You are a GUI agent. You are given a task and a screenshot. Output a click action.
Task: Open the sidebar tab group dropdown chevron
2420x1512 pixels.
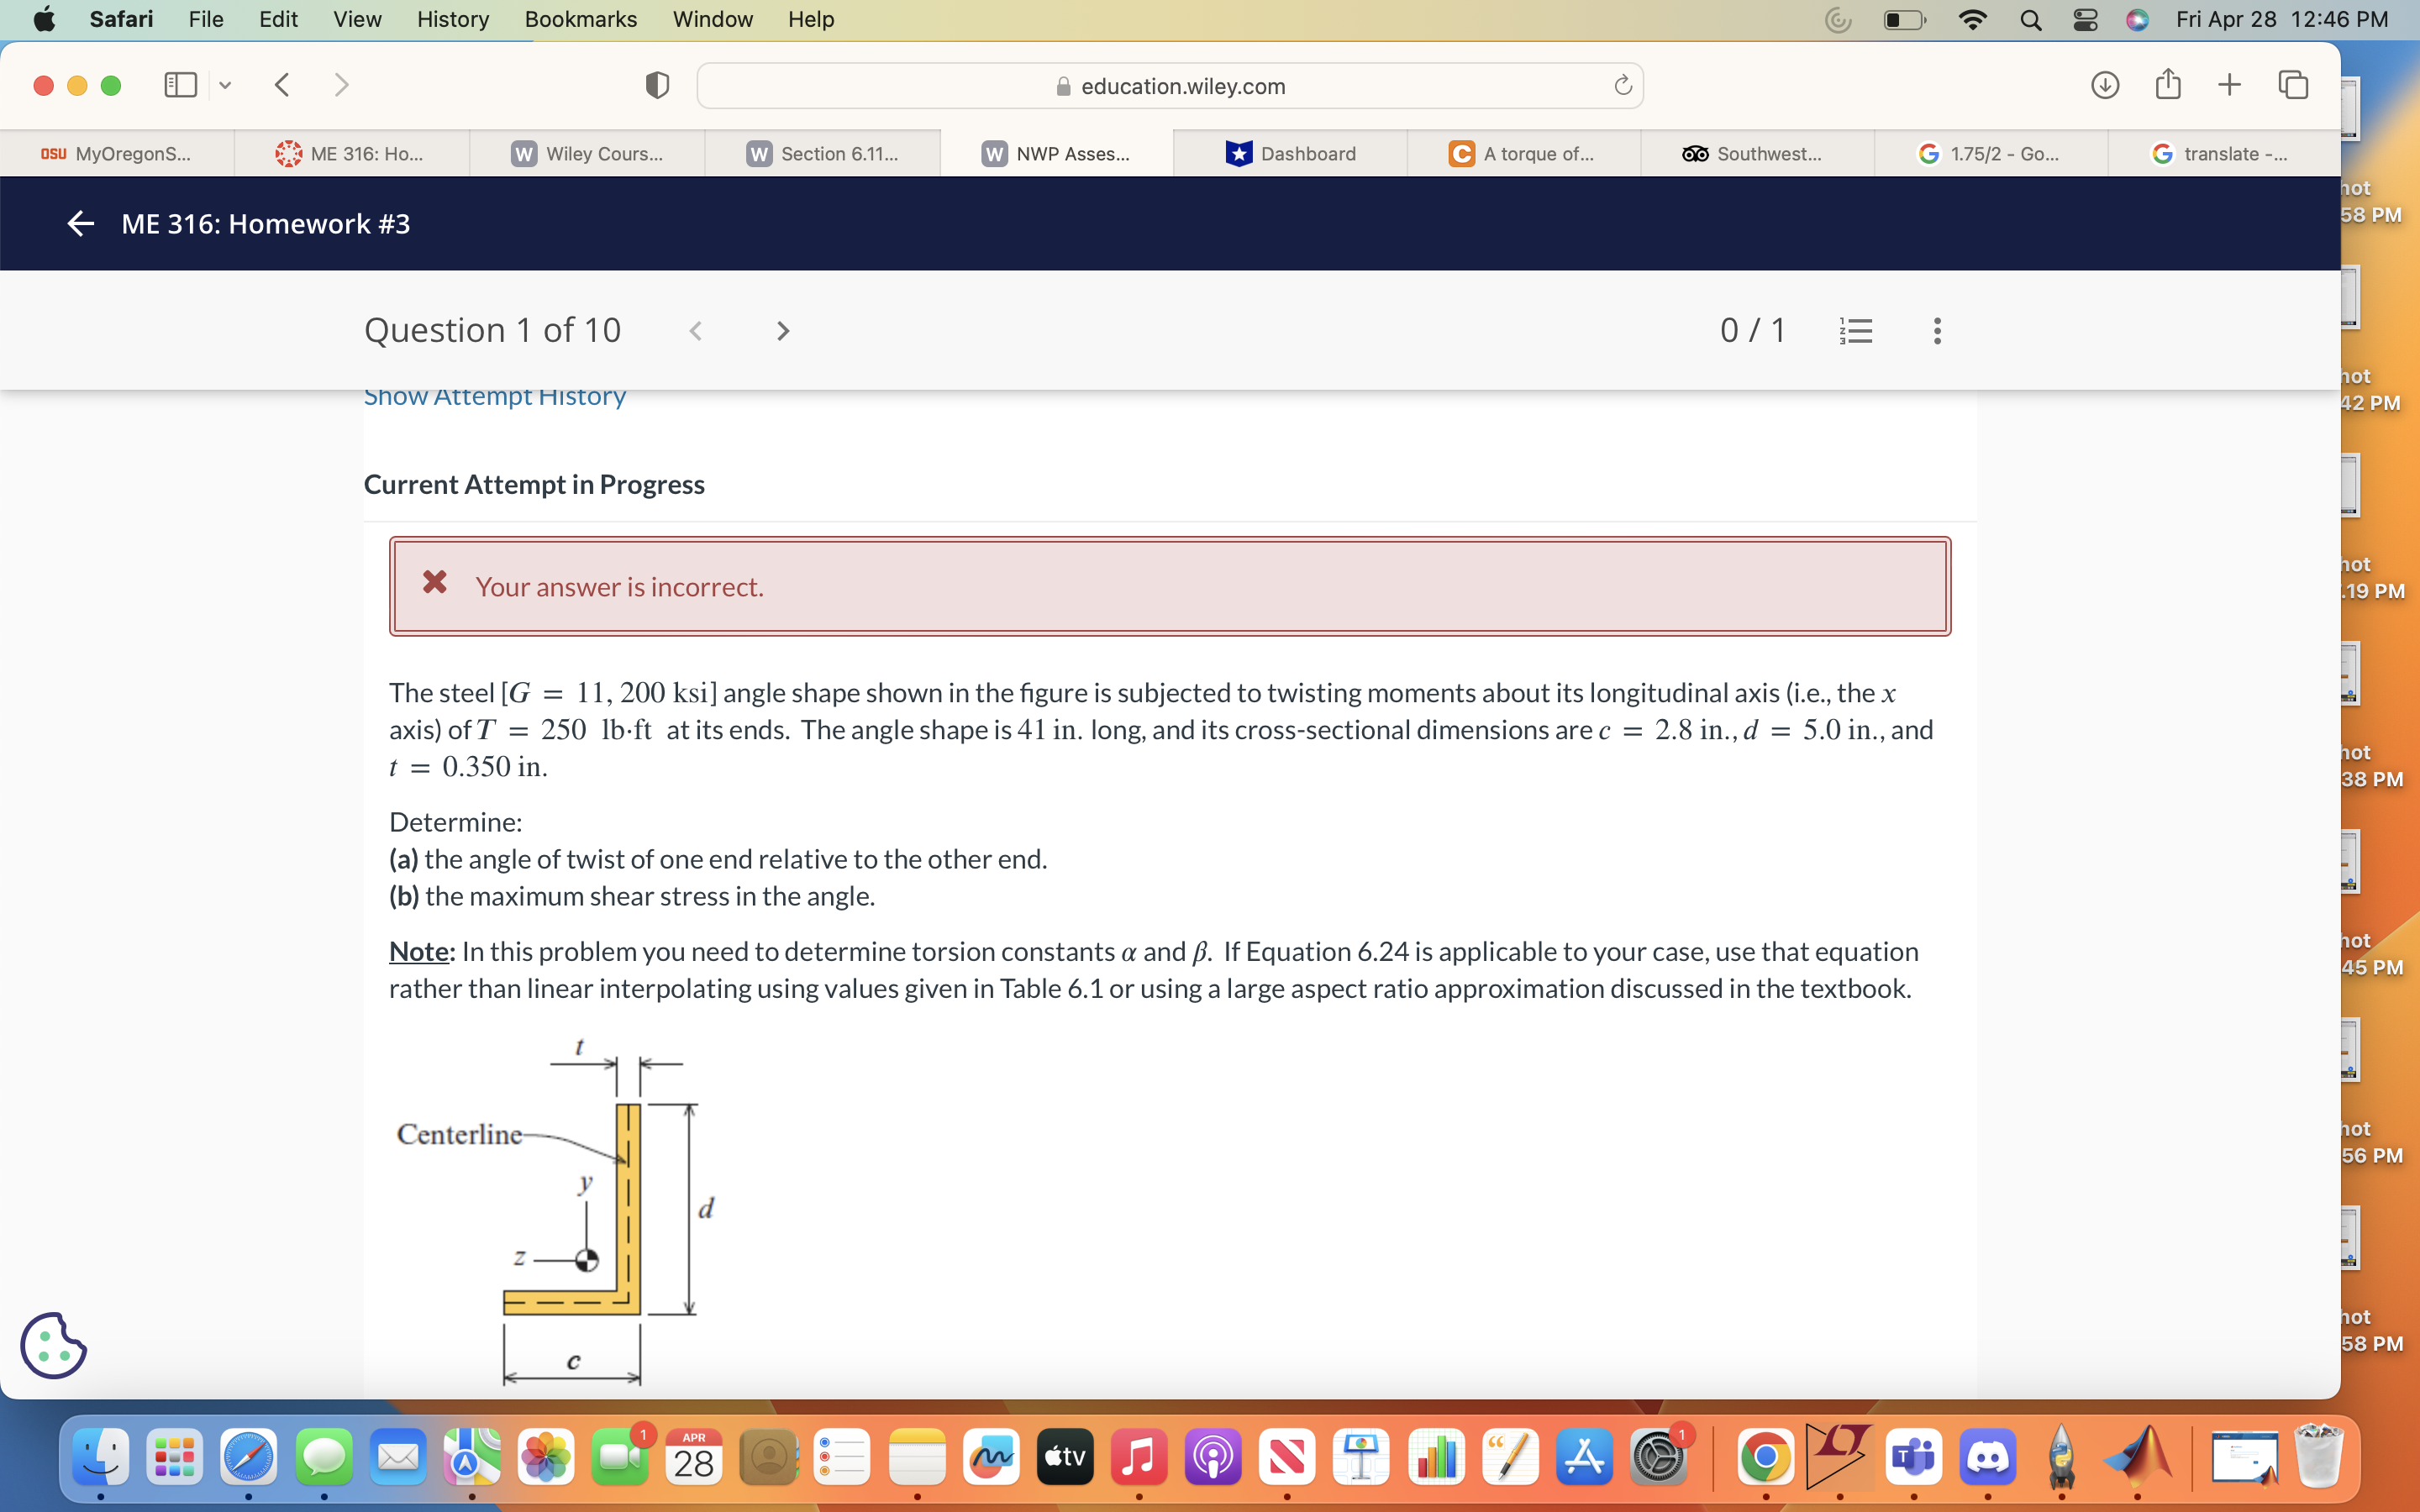[225, 85]
